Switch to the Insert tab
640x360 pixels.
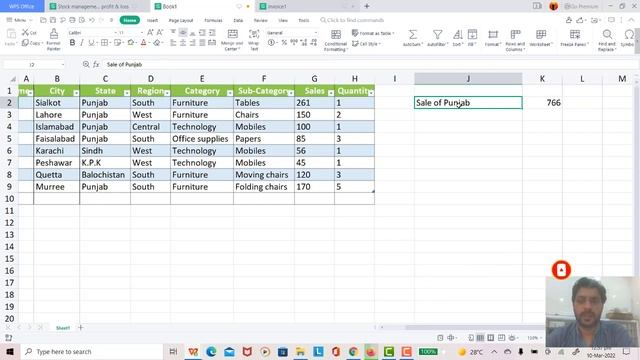pyautogui.click(x=152, y=20)
